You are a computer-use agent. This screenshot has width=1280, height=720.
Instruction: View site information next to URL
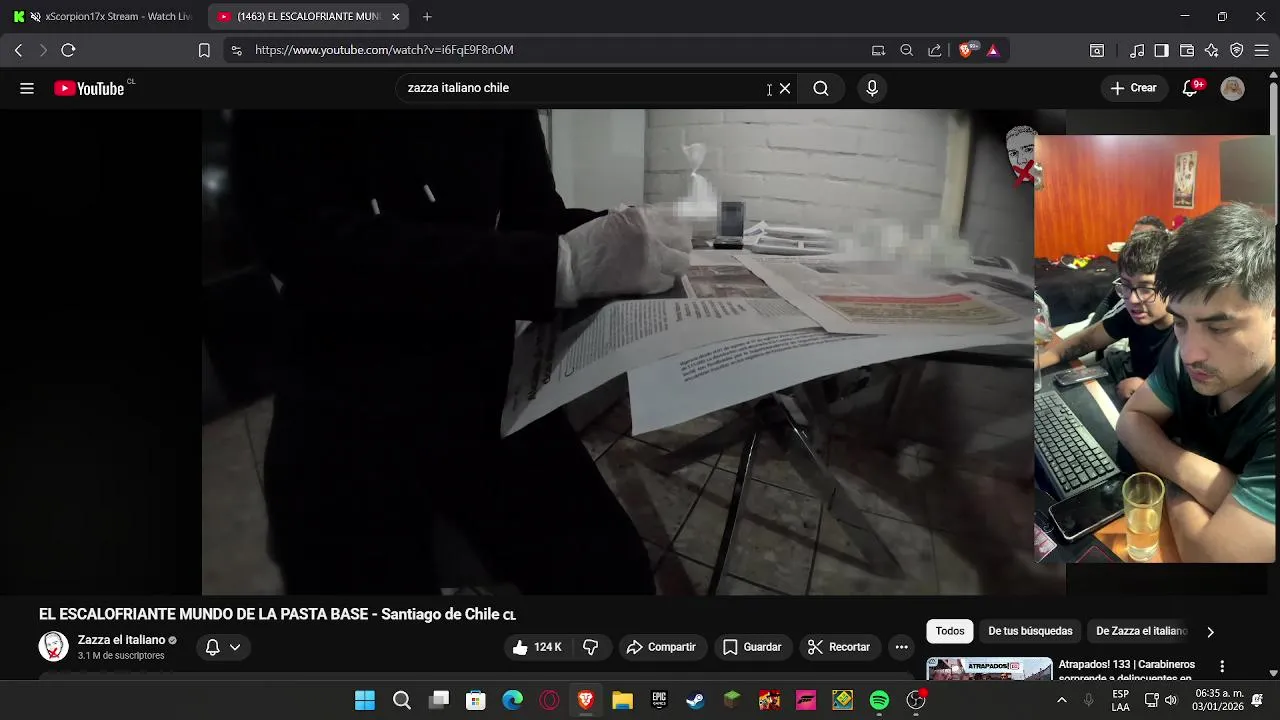click(236, 50)
